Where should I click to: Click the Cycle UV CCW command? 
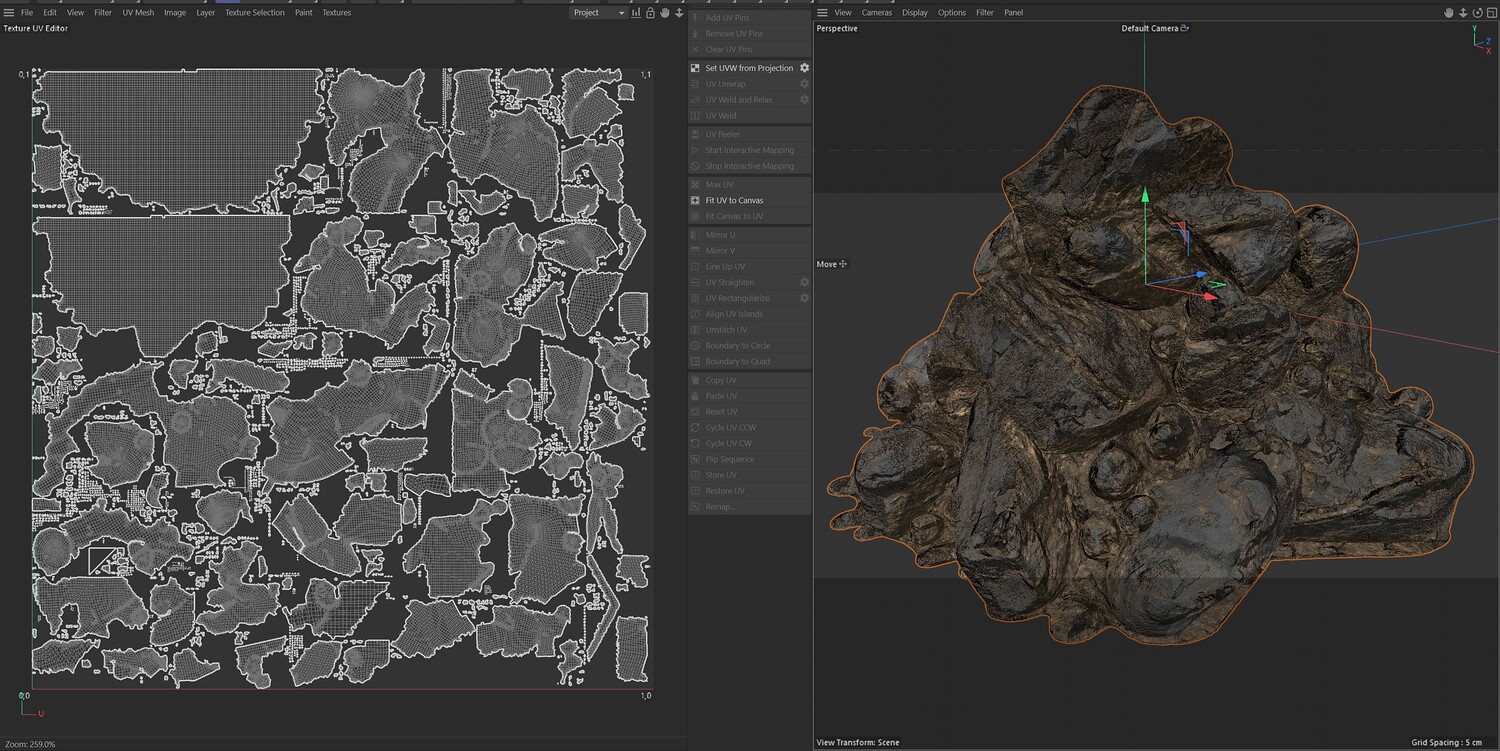tap(750, 428)
